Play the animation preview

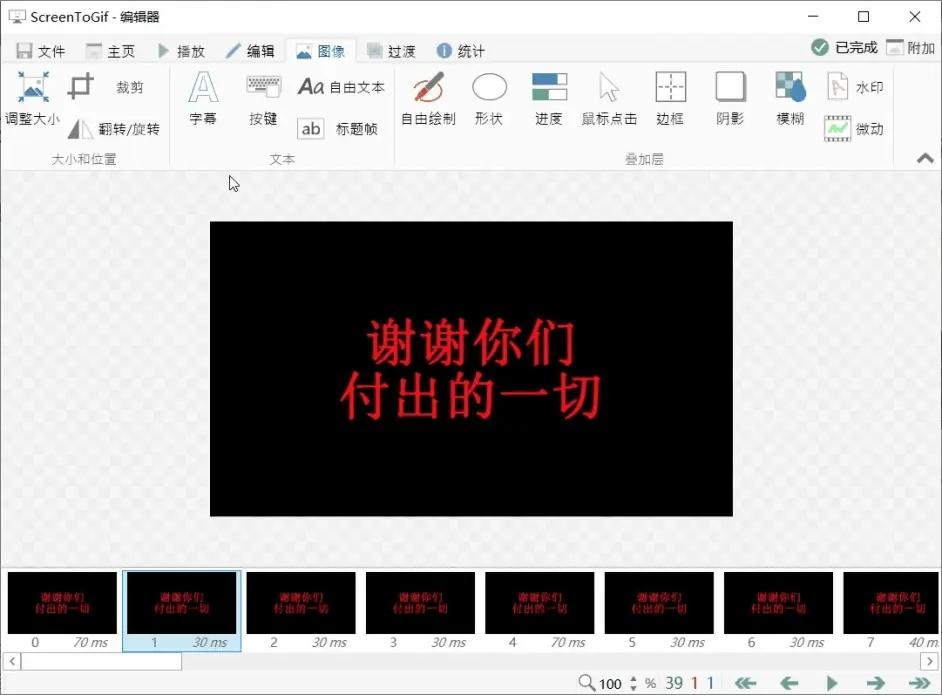[832, 683]
